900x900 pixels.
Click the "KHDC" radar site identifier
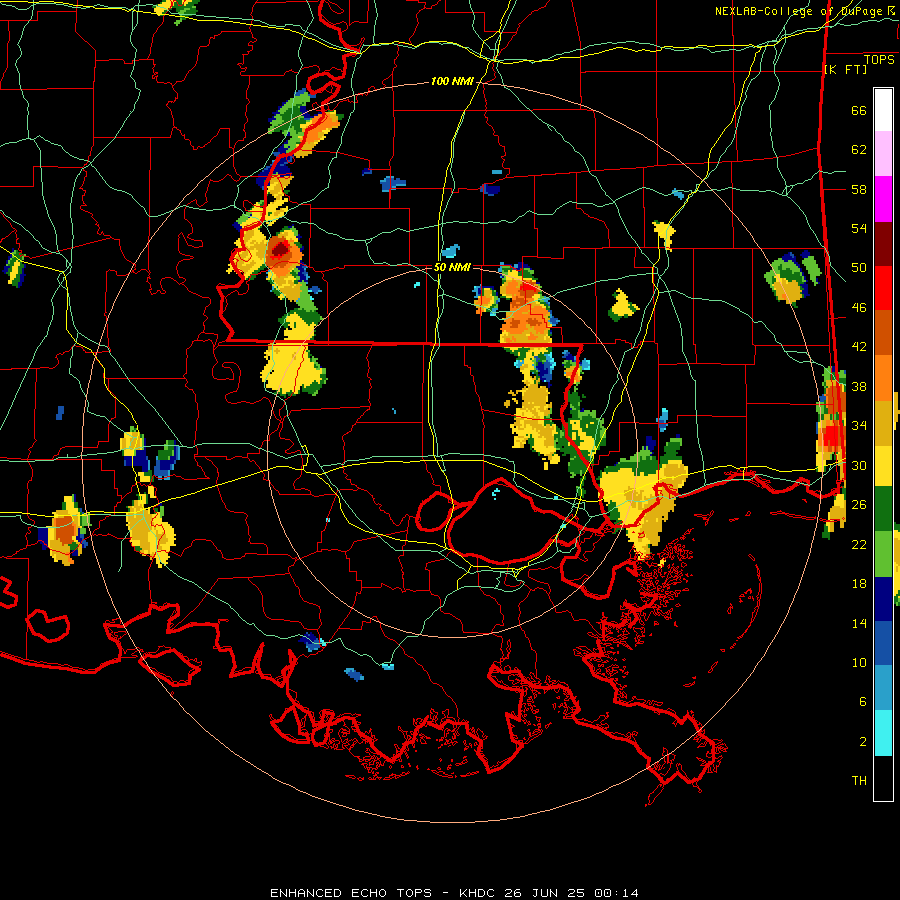pos(479,893)
